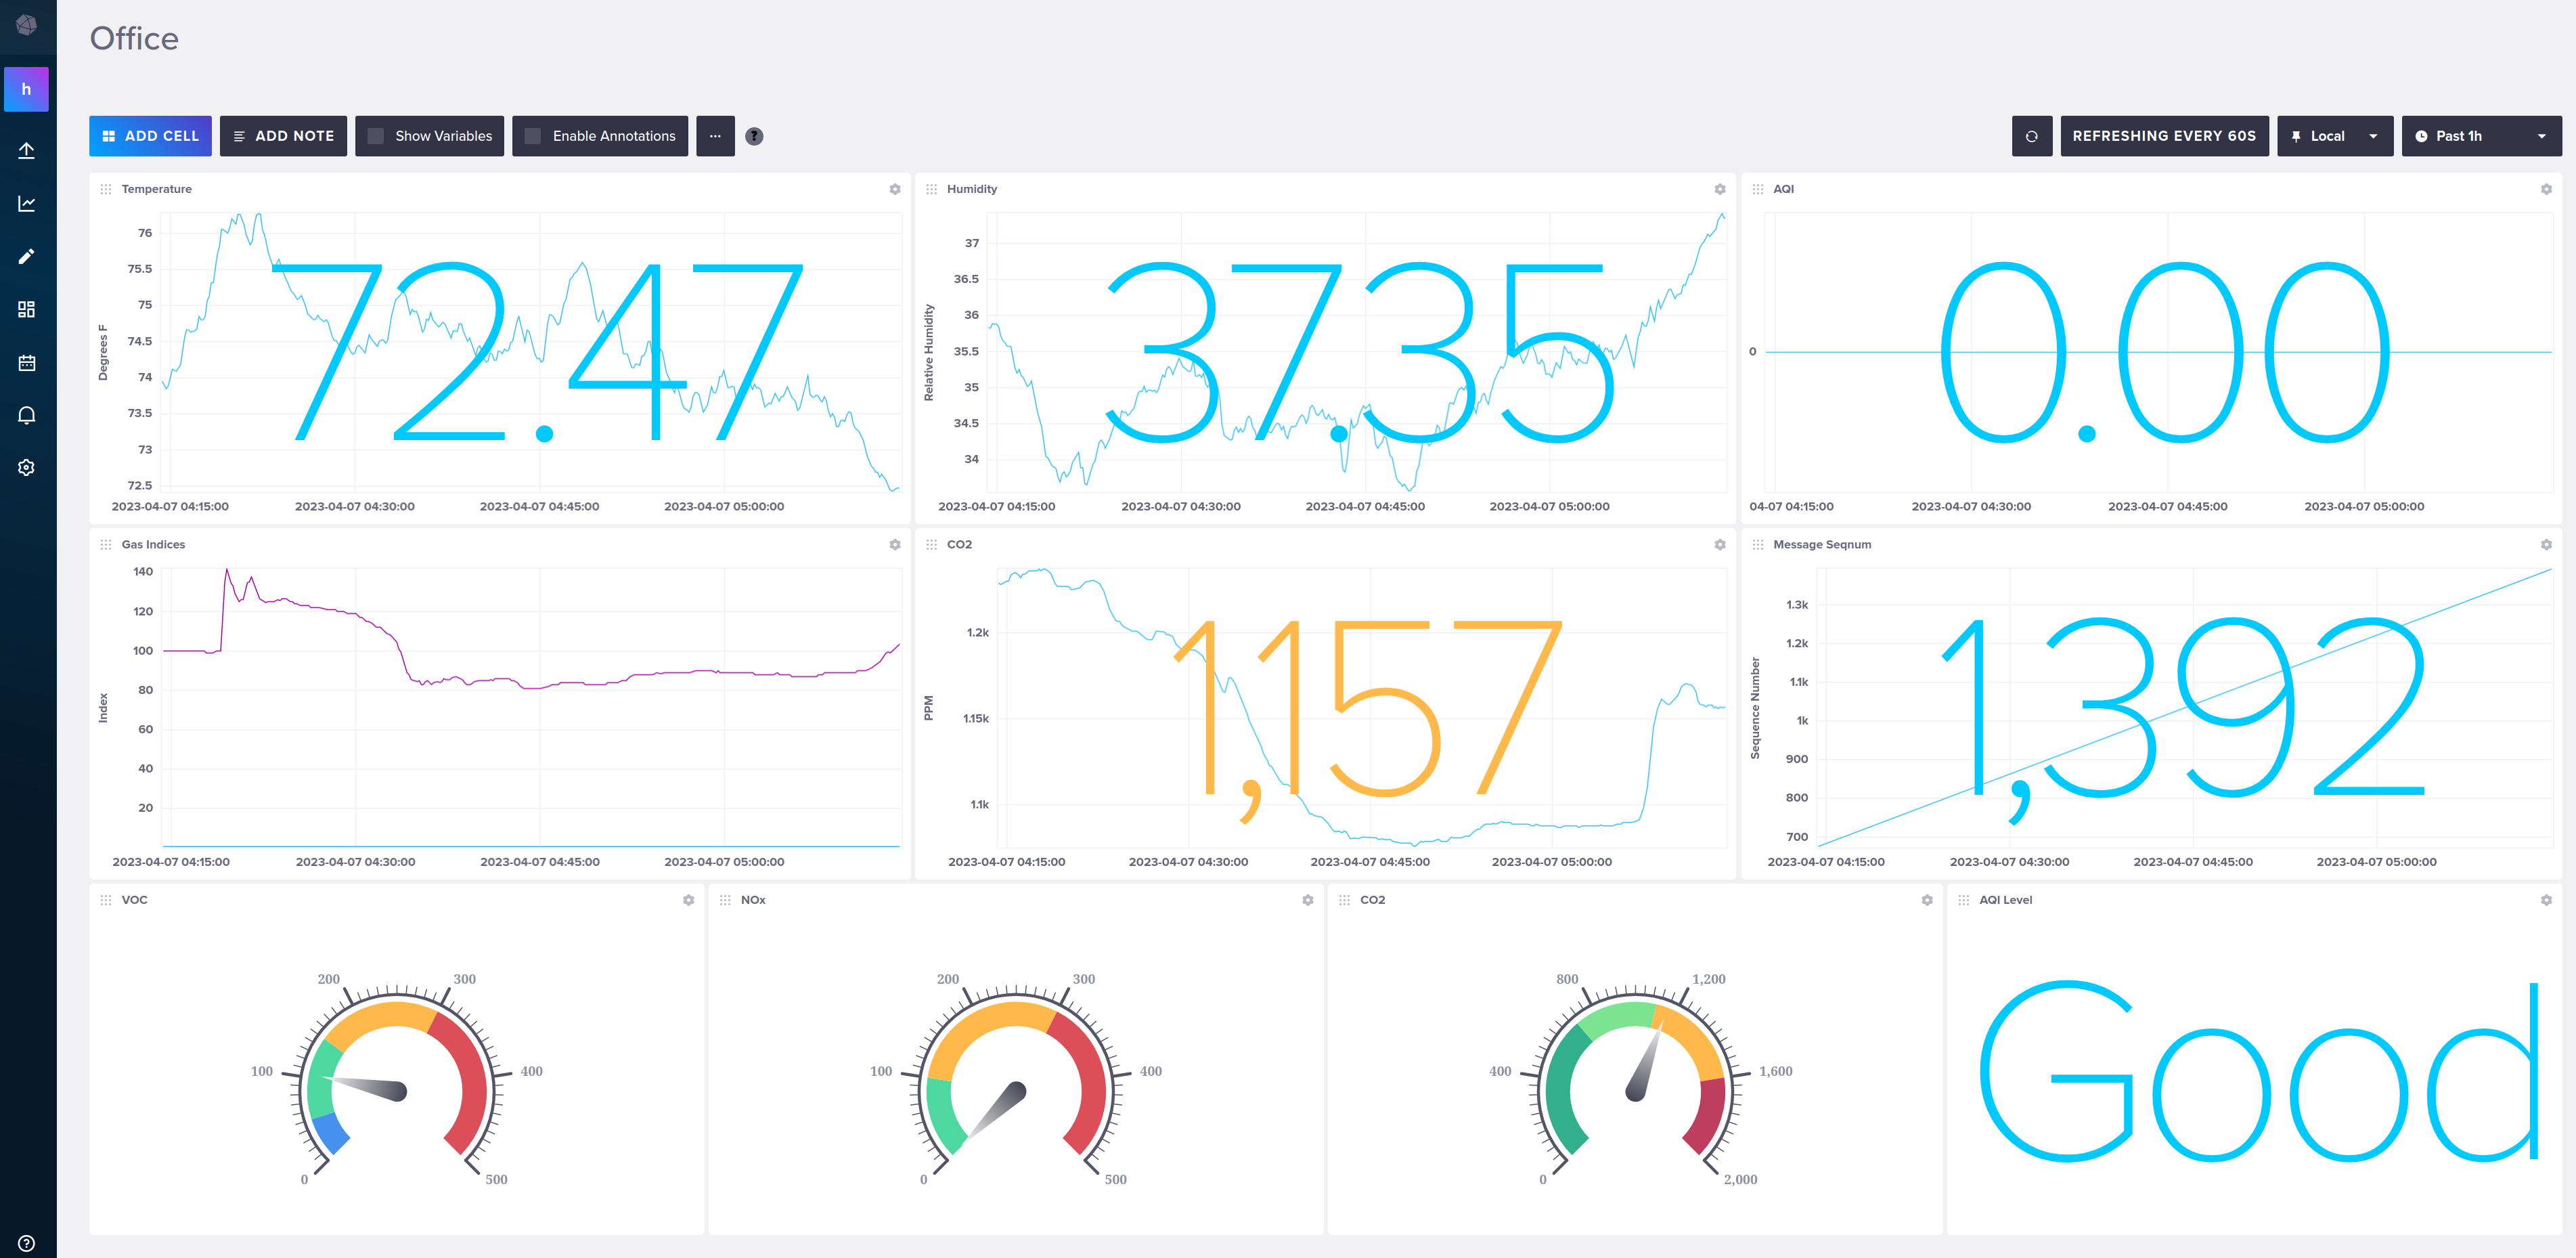
Task: Toggle Enable Annotations checkbox
Action: click(x=533, y=136)
